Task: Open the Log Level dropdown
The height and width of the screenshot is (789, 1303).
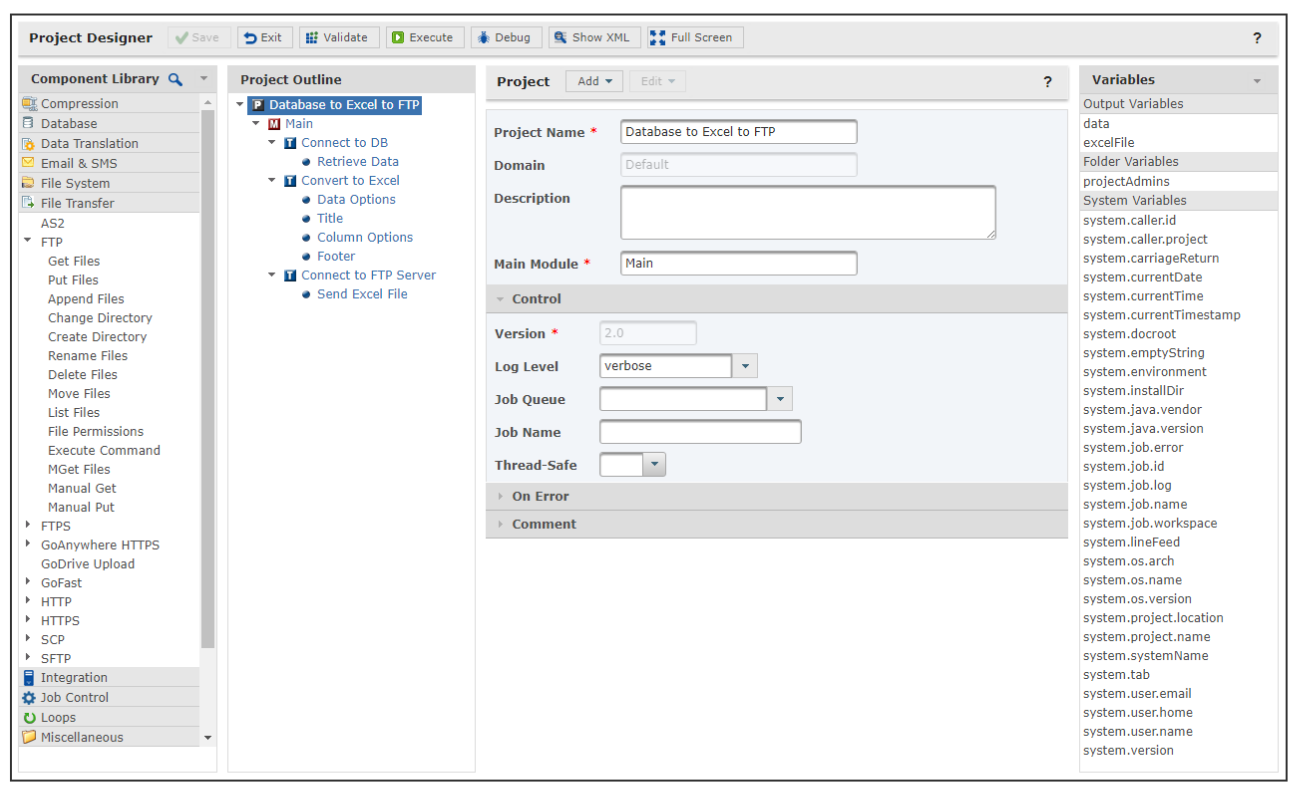Action: 744,366
